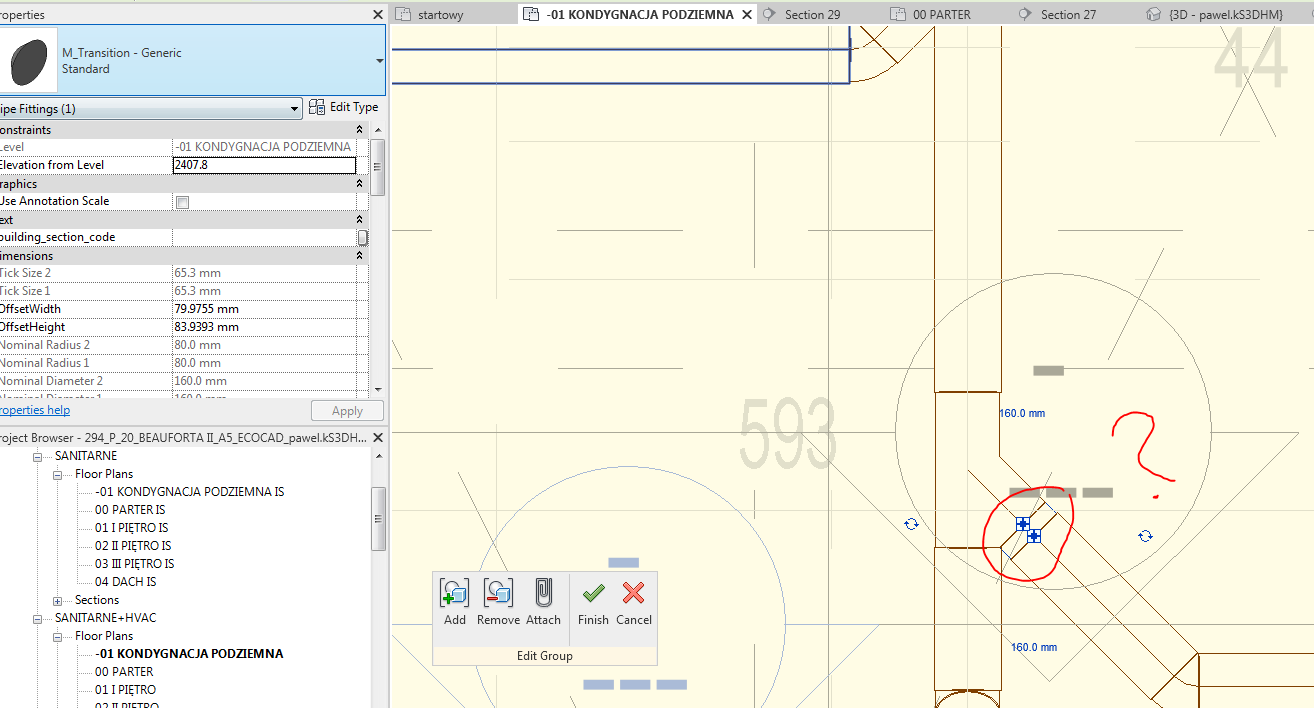Collapse the SANITARNE tree node

pos(39,456)
